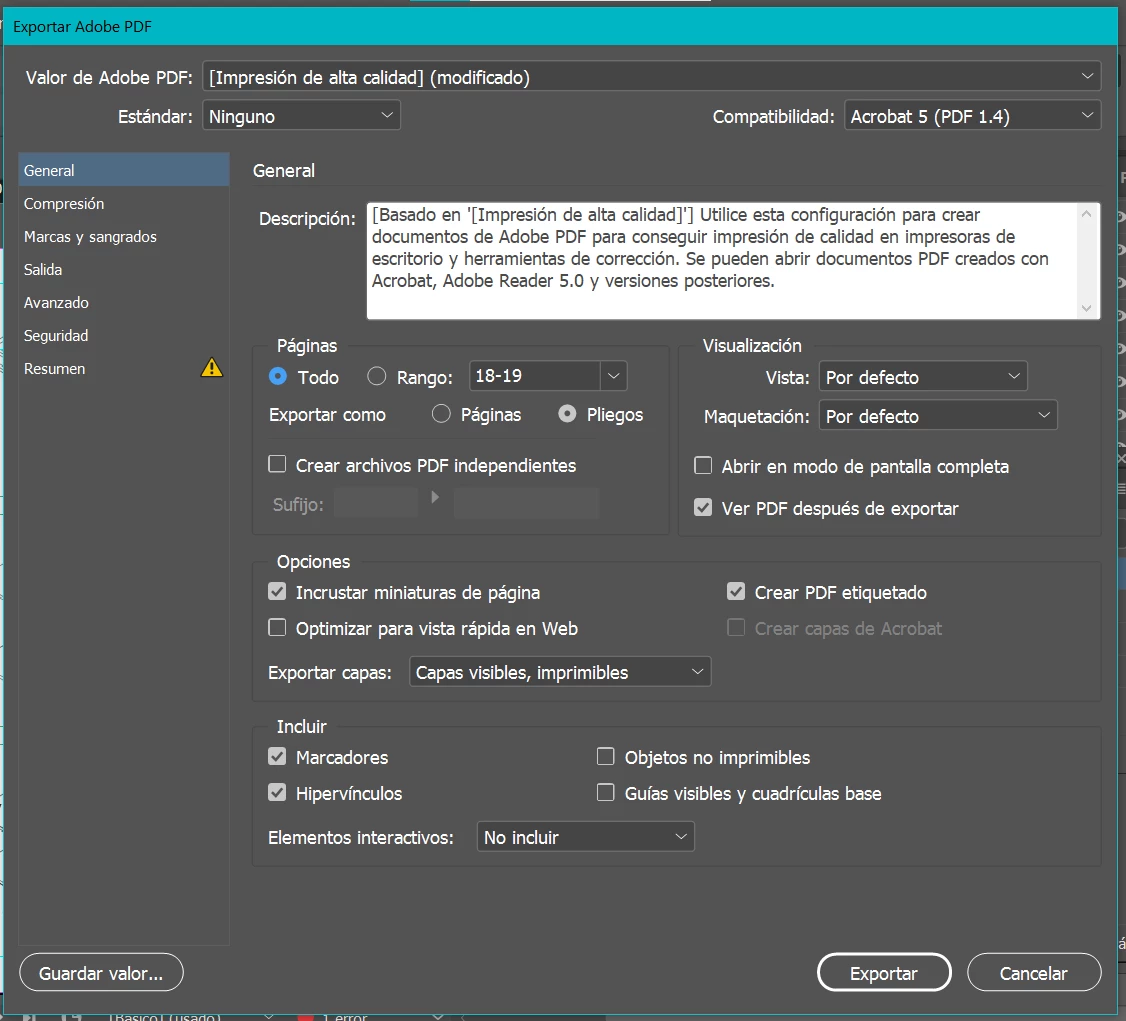This screenshot has height=1021, width=1126.
Task: Select the General category in sidebar
Action: pos(124,170)
